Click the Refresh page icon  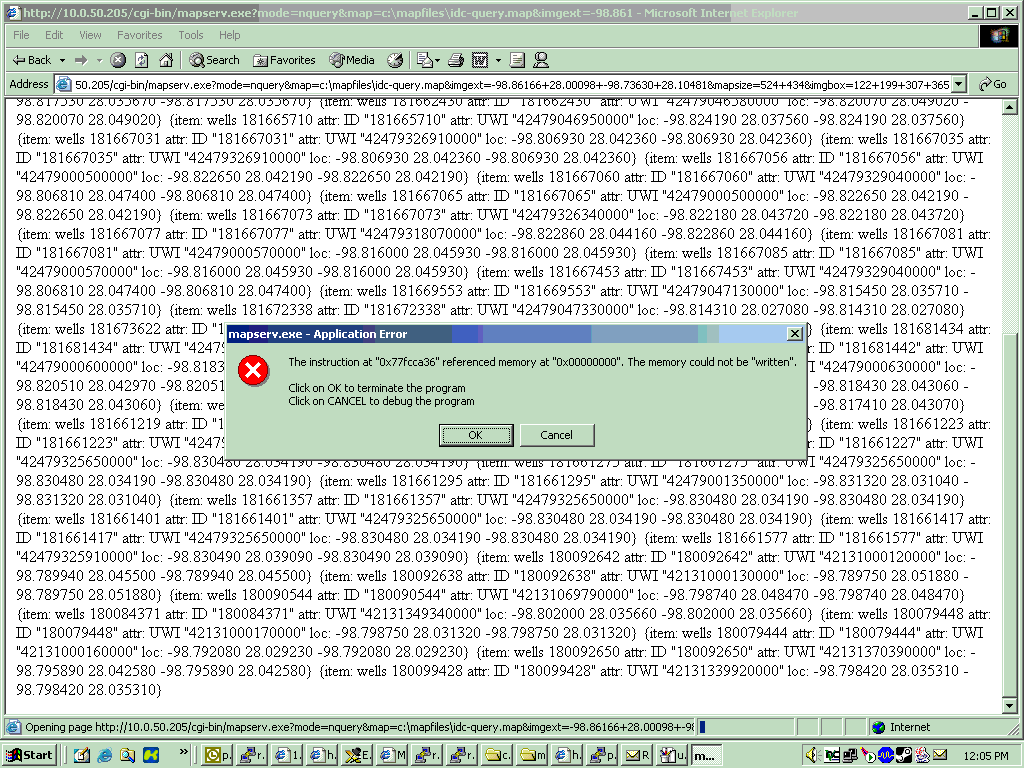[141, 60]
